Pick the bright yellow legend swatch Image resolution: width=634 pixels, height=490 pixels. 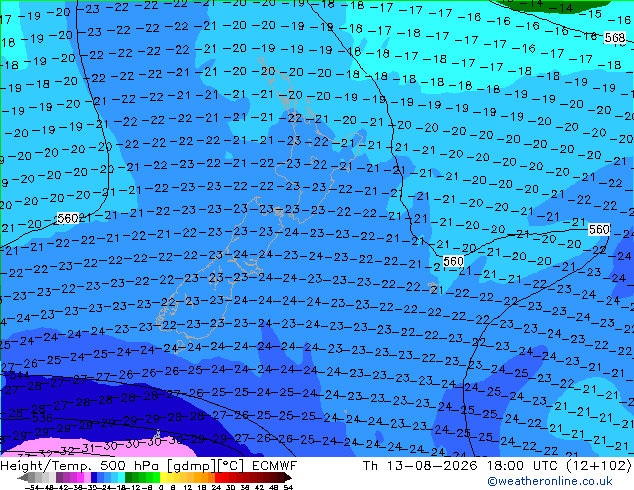tap(163, 477)
